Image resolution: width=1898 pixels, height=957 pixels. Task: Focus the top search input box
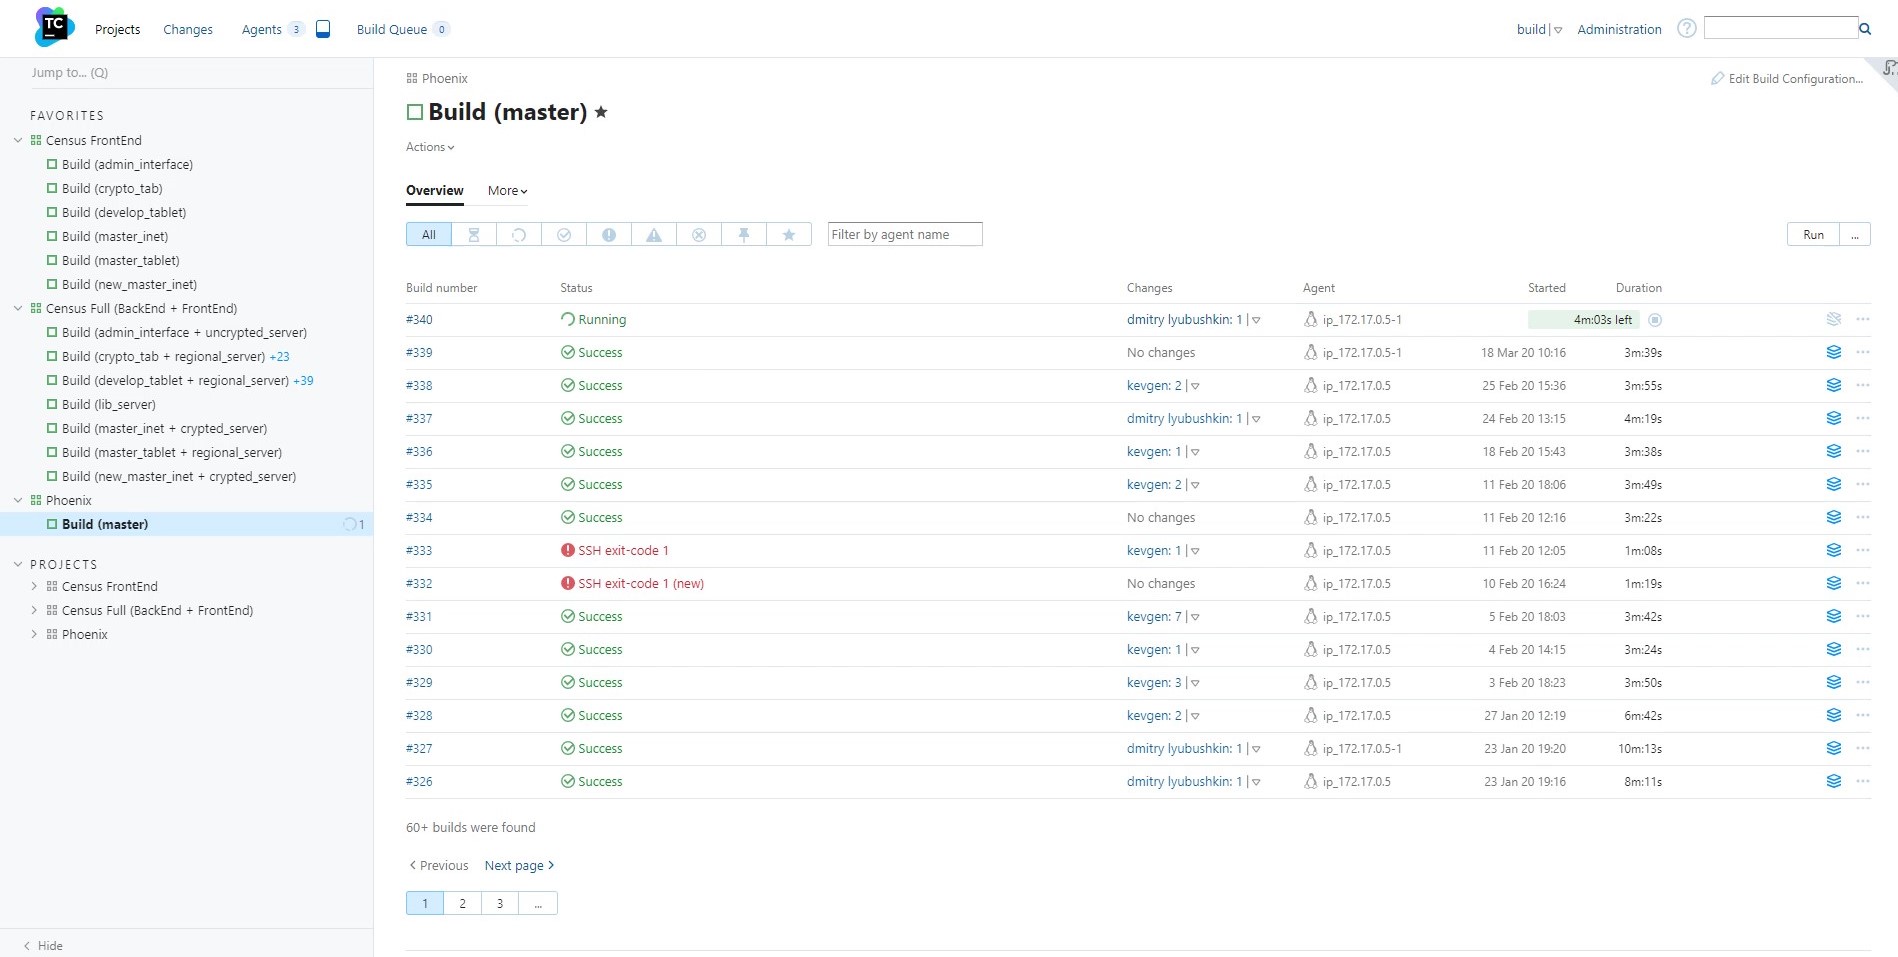[x=1780, y=28]
